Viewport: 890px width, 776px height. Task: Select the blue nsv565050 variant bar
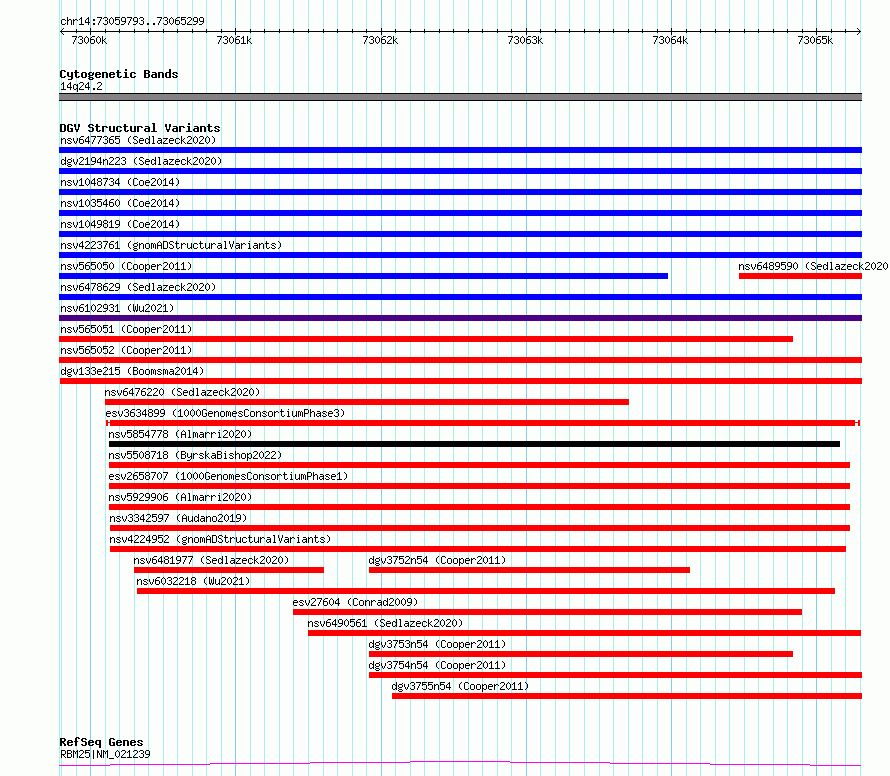(363, 276)
